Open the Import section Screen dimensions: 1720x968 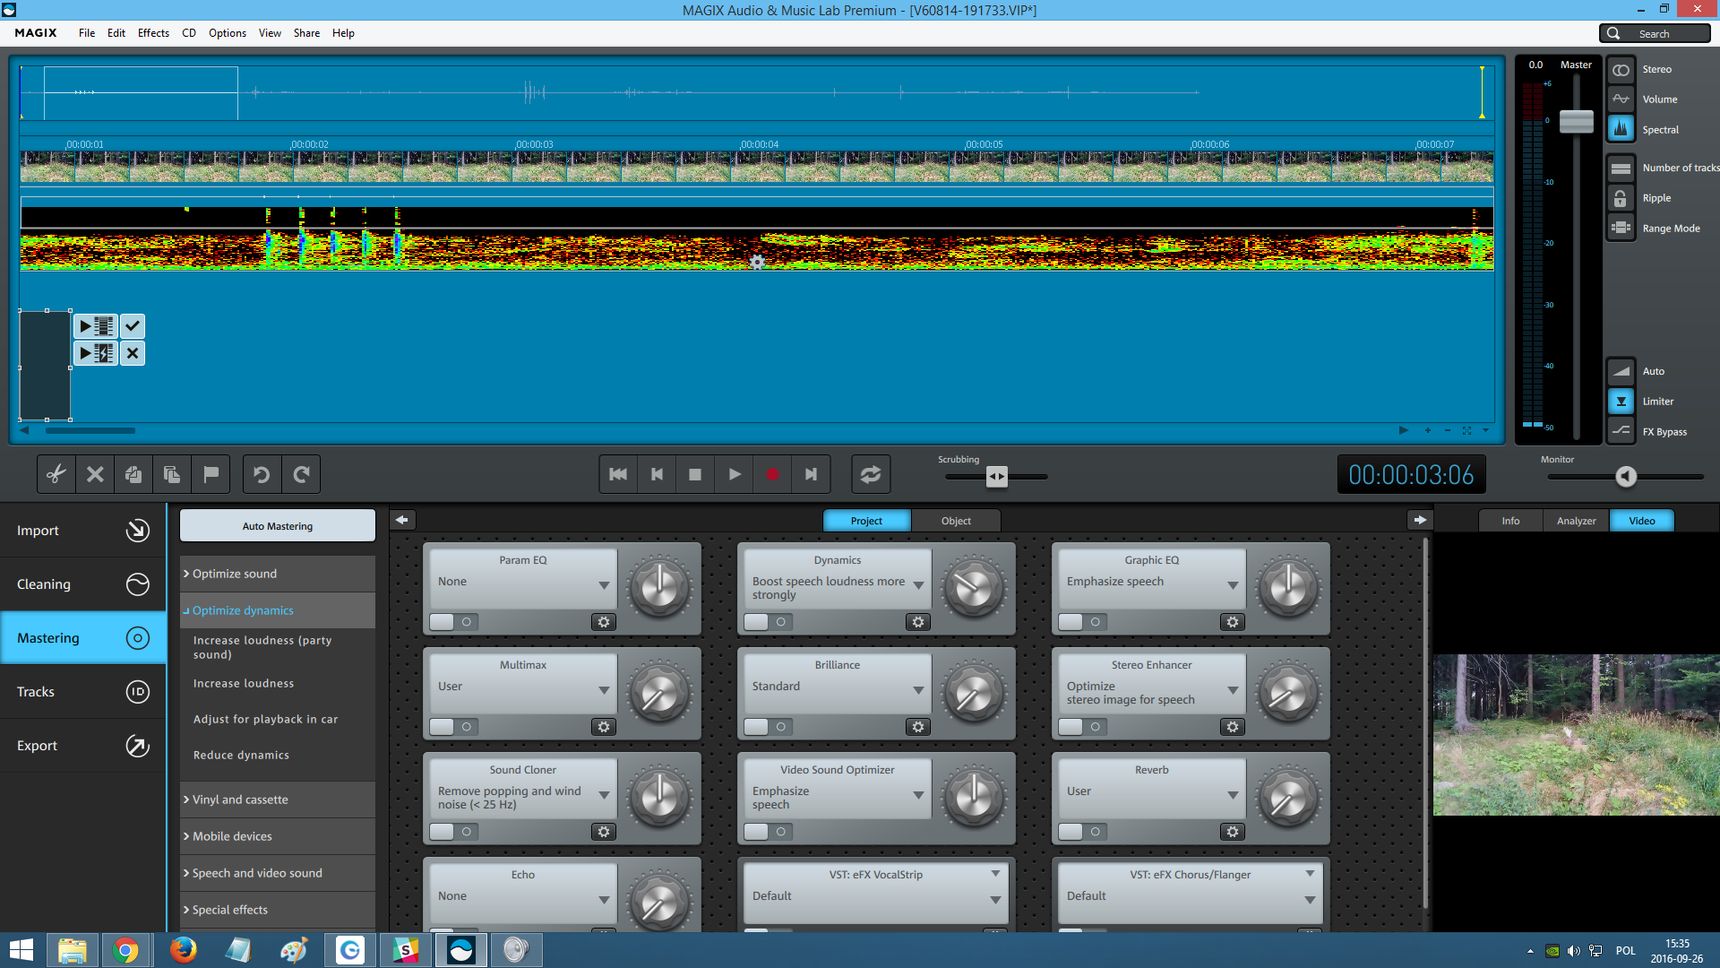click(x=83, y=530)
